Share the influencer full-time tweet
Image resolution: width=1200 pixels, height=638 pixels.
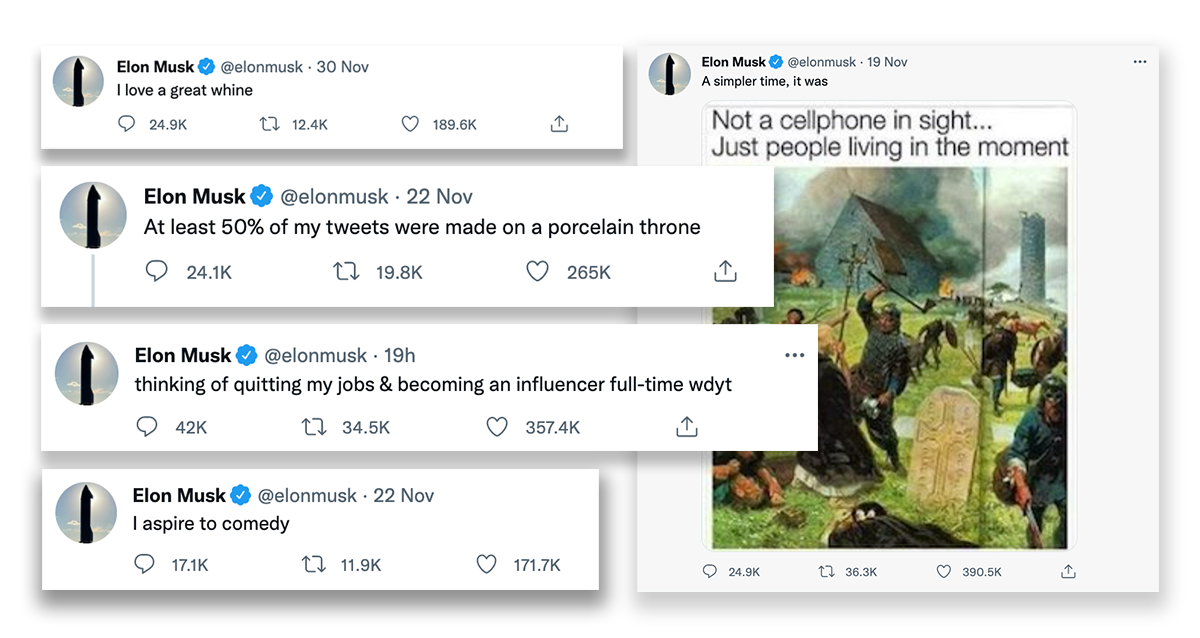click(686, 427)
